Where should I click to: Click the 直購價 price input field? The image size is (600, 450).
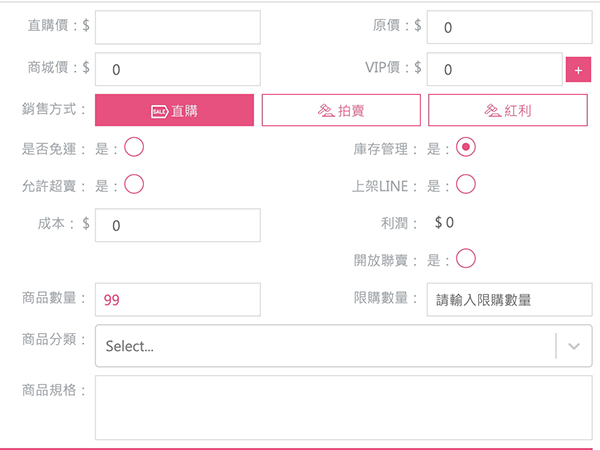pyautogui.click(x=177, y=27)
